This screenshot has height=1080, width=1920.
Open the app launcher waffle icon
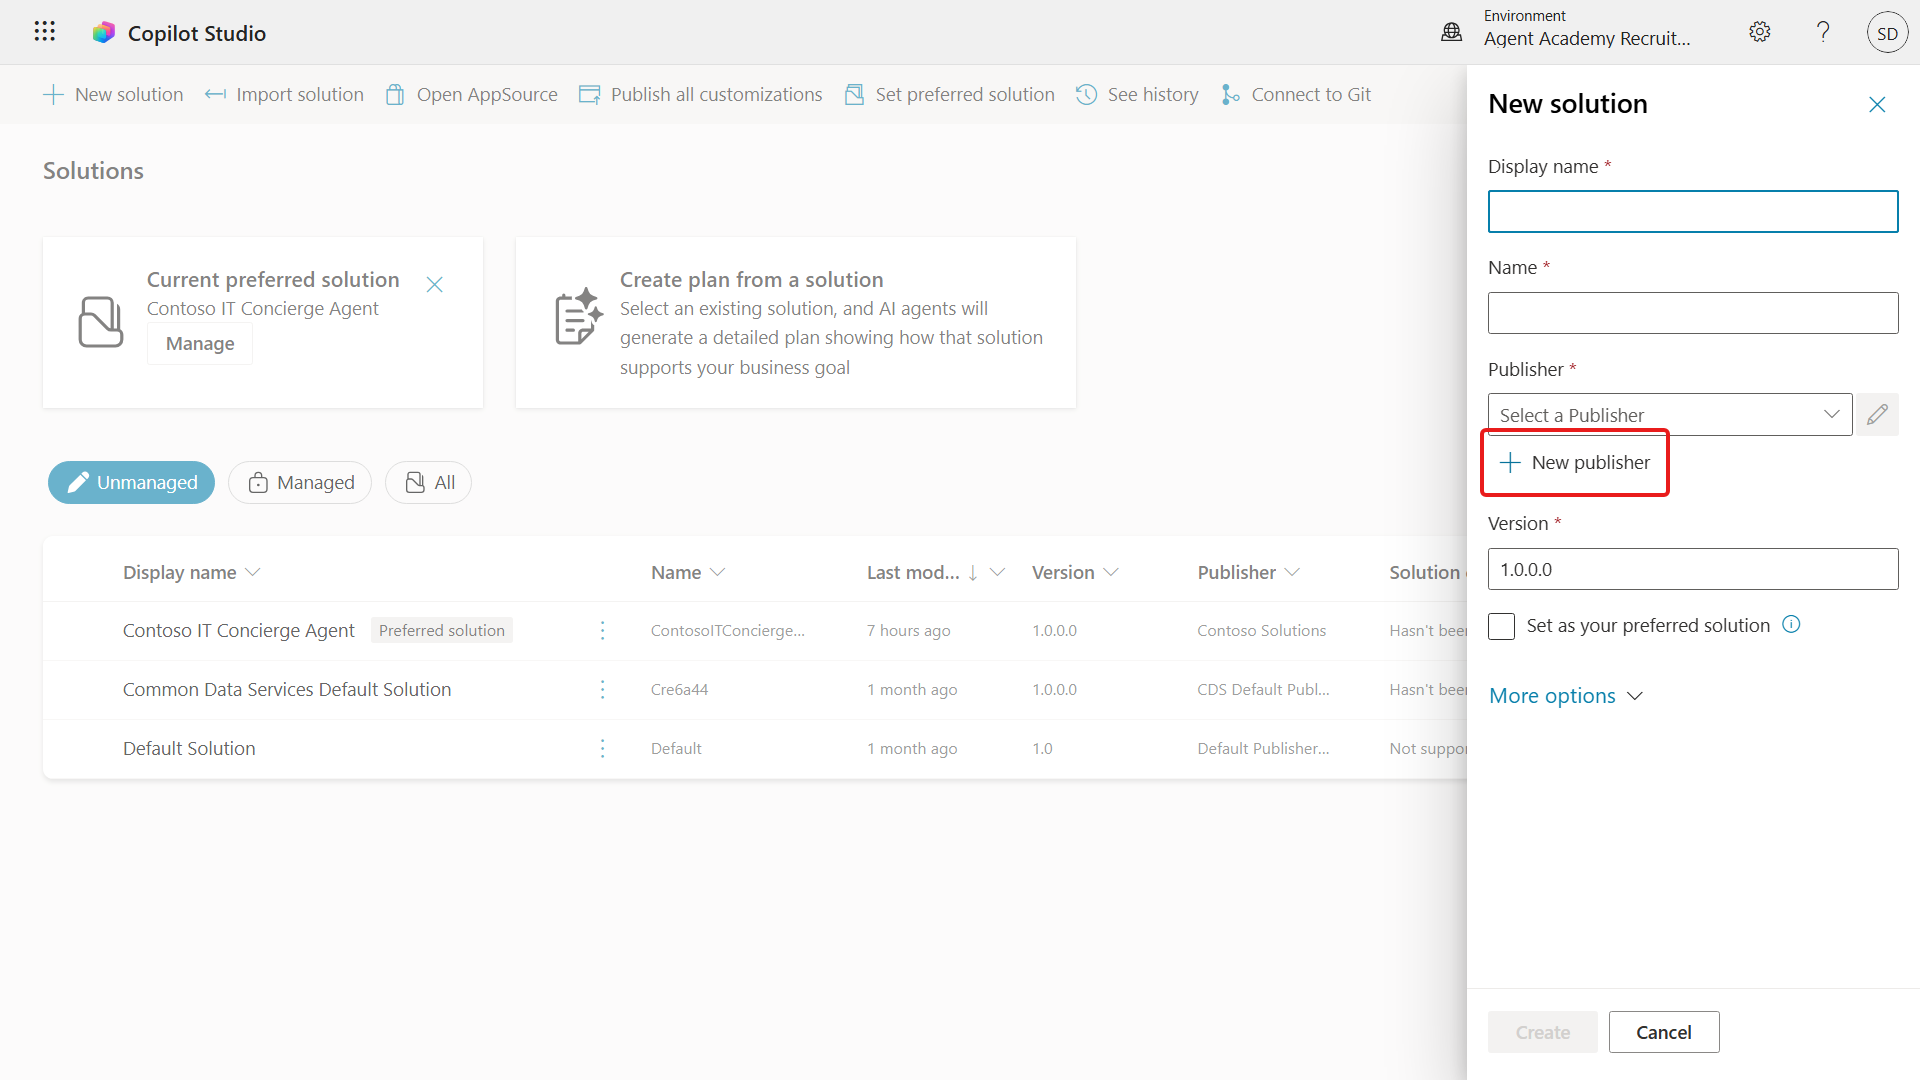(44, 32)
